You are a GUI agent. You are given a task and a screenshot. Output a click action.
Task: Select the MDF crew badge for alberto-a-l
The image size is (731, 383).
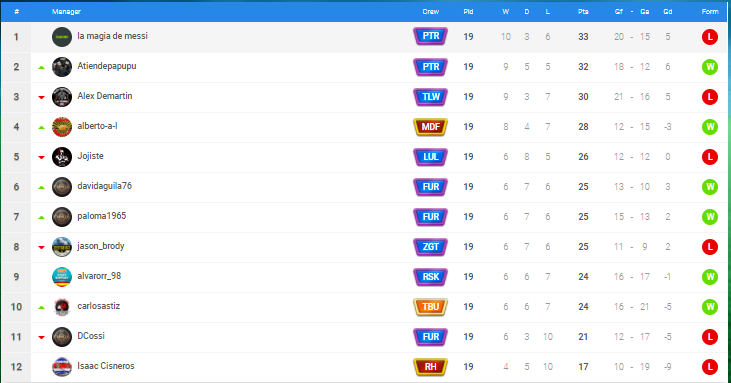pyautogui.click(x=430, y=127)
